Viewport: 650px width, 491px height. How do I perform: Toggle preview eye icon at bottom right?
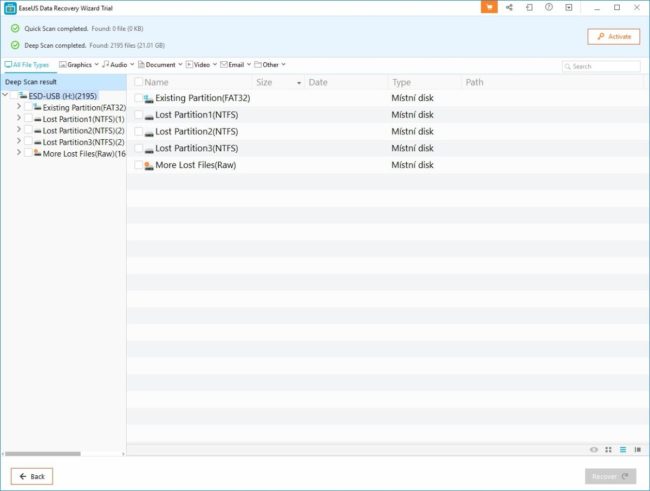click(x=594, y=450)
